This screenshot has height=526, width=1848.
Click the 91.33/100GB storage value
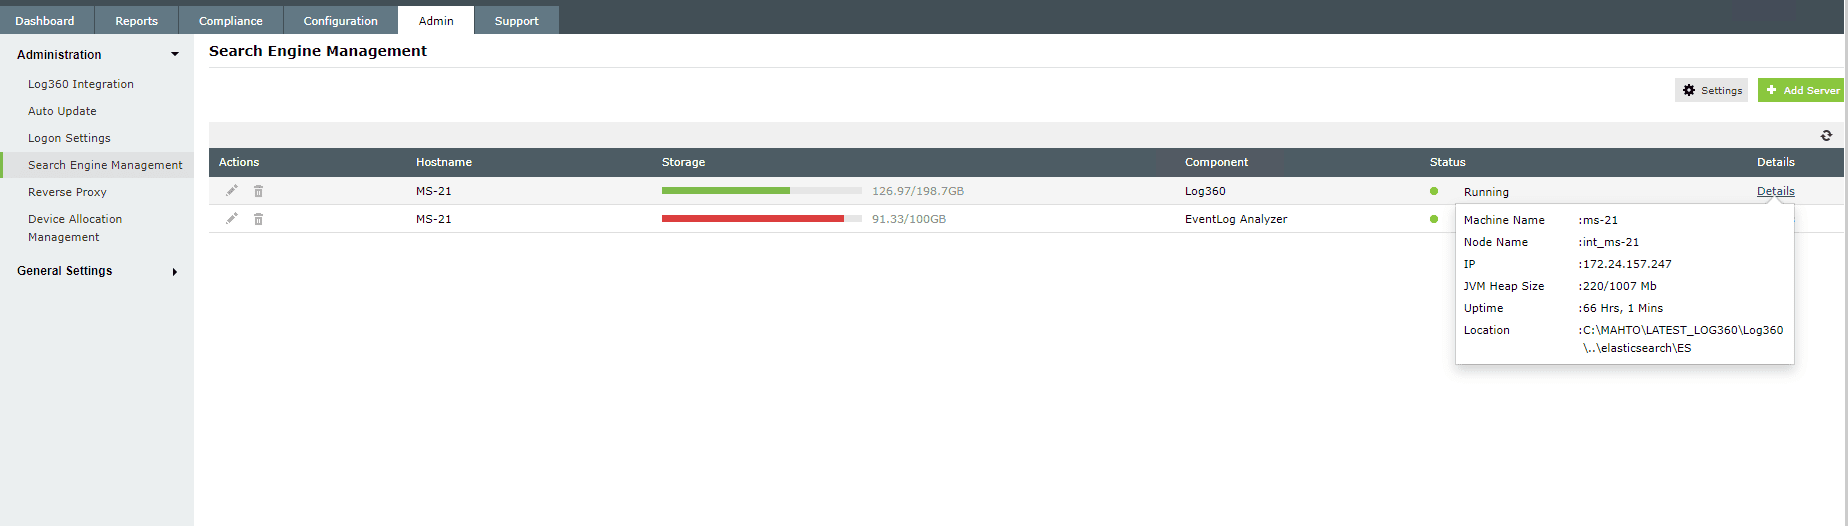909,219
